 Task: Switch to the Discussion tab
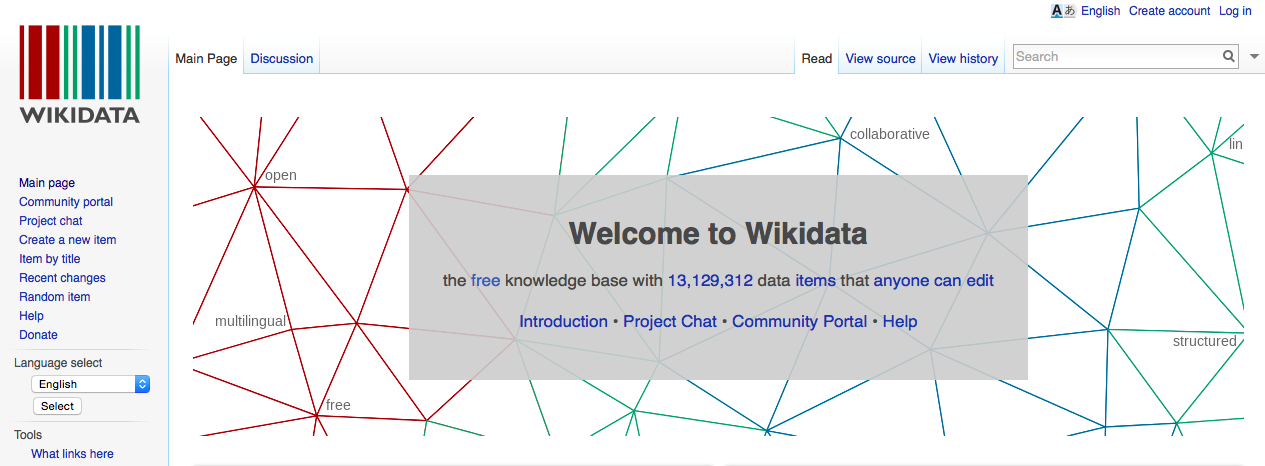coord(281,59)
